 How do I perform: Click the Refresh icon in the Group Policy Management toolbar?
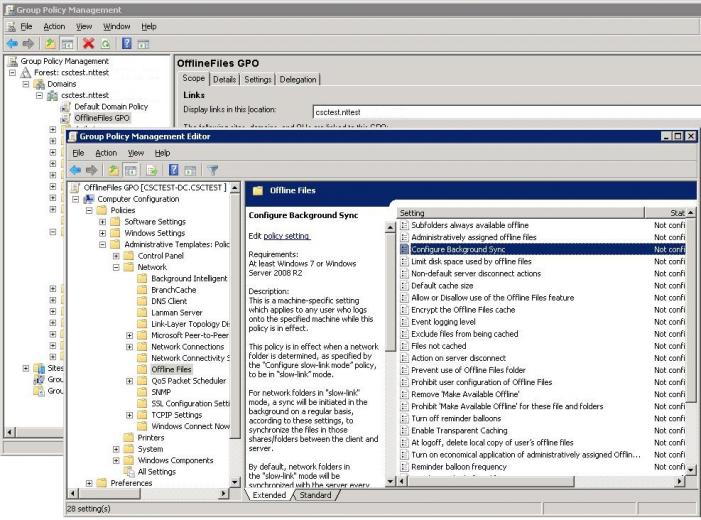click(106, 43)
